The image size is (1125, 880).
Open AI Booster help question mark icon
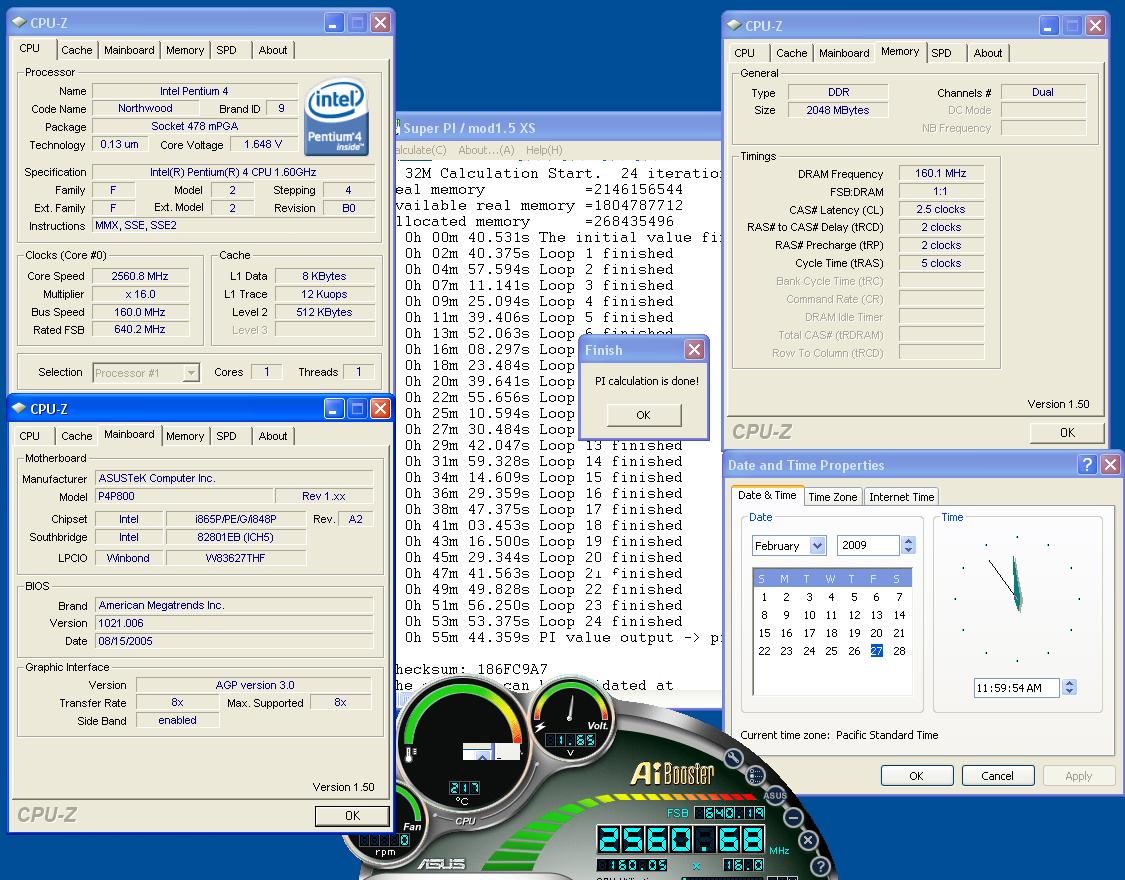[821, 866]
